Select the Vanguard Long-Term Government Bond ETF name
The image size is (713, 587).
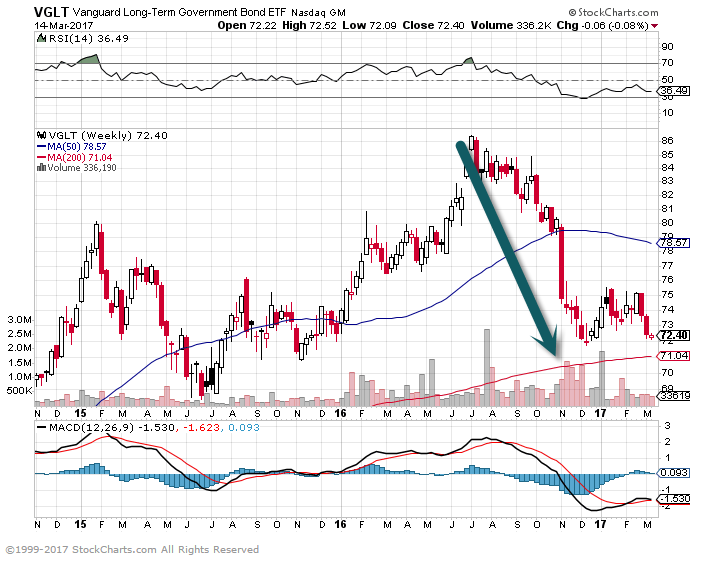pyautogui.click(x=180, y=12)
